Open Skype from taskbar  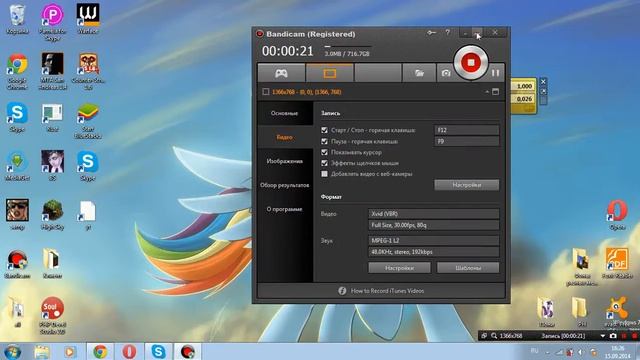coord(158,351)
